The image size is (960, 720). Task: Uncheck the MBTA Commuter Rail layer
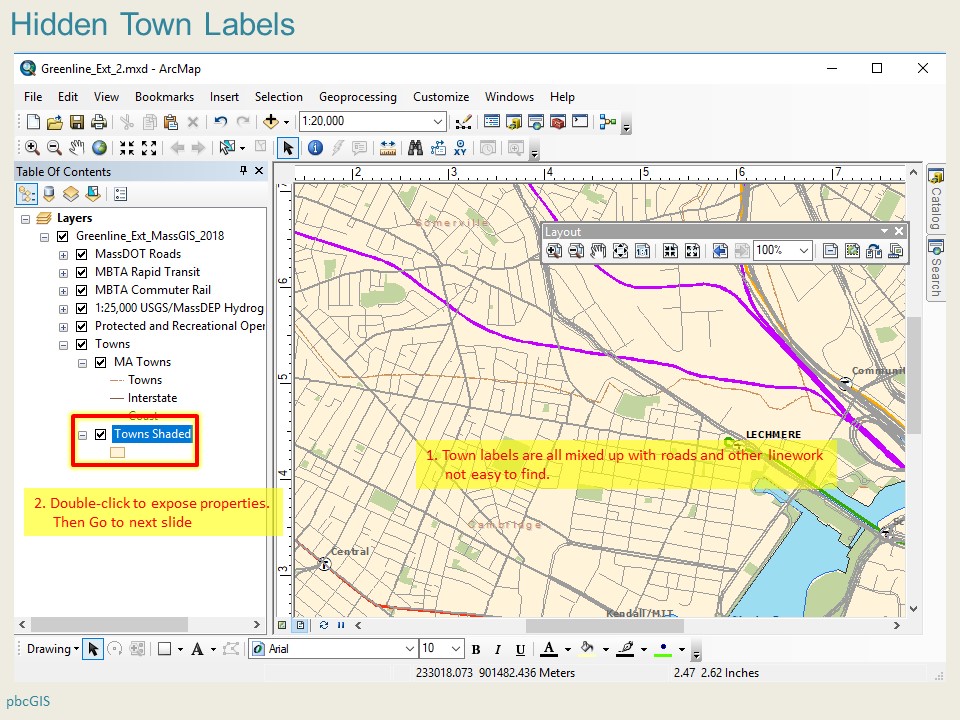tap(81, 290)
